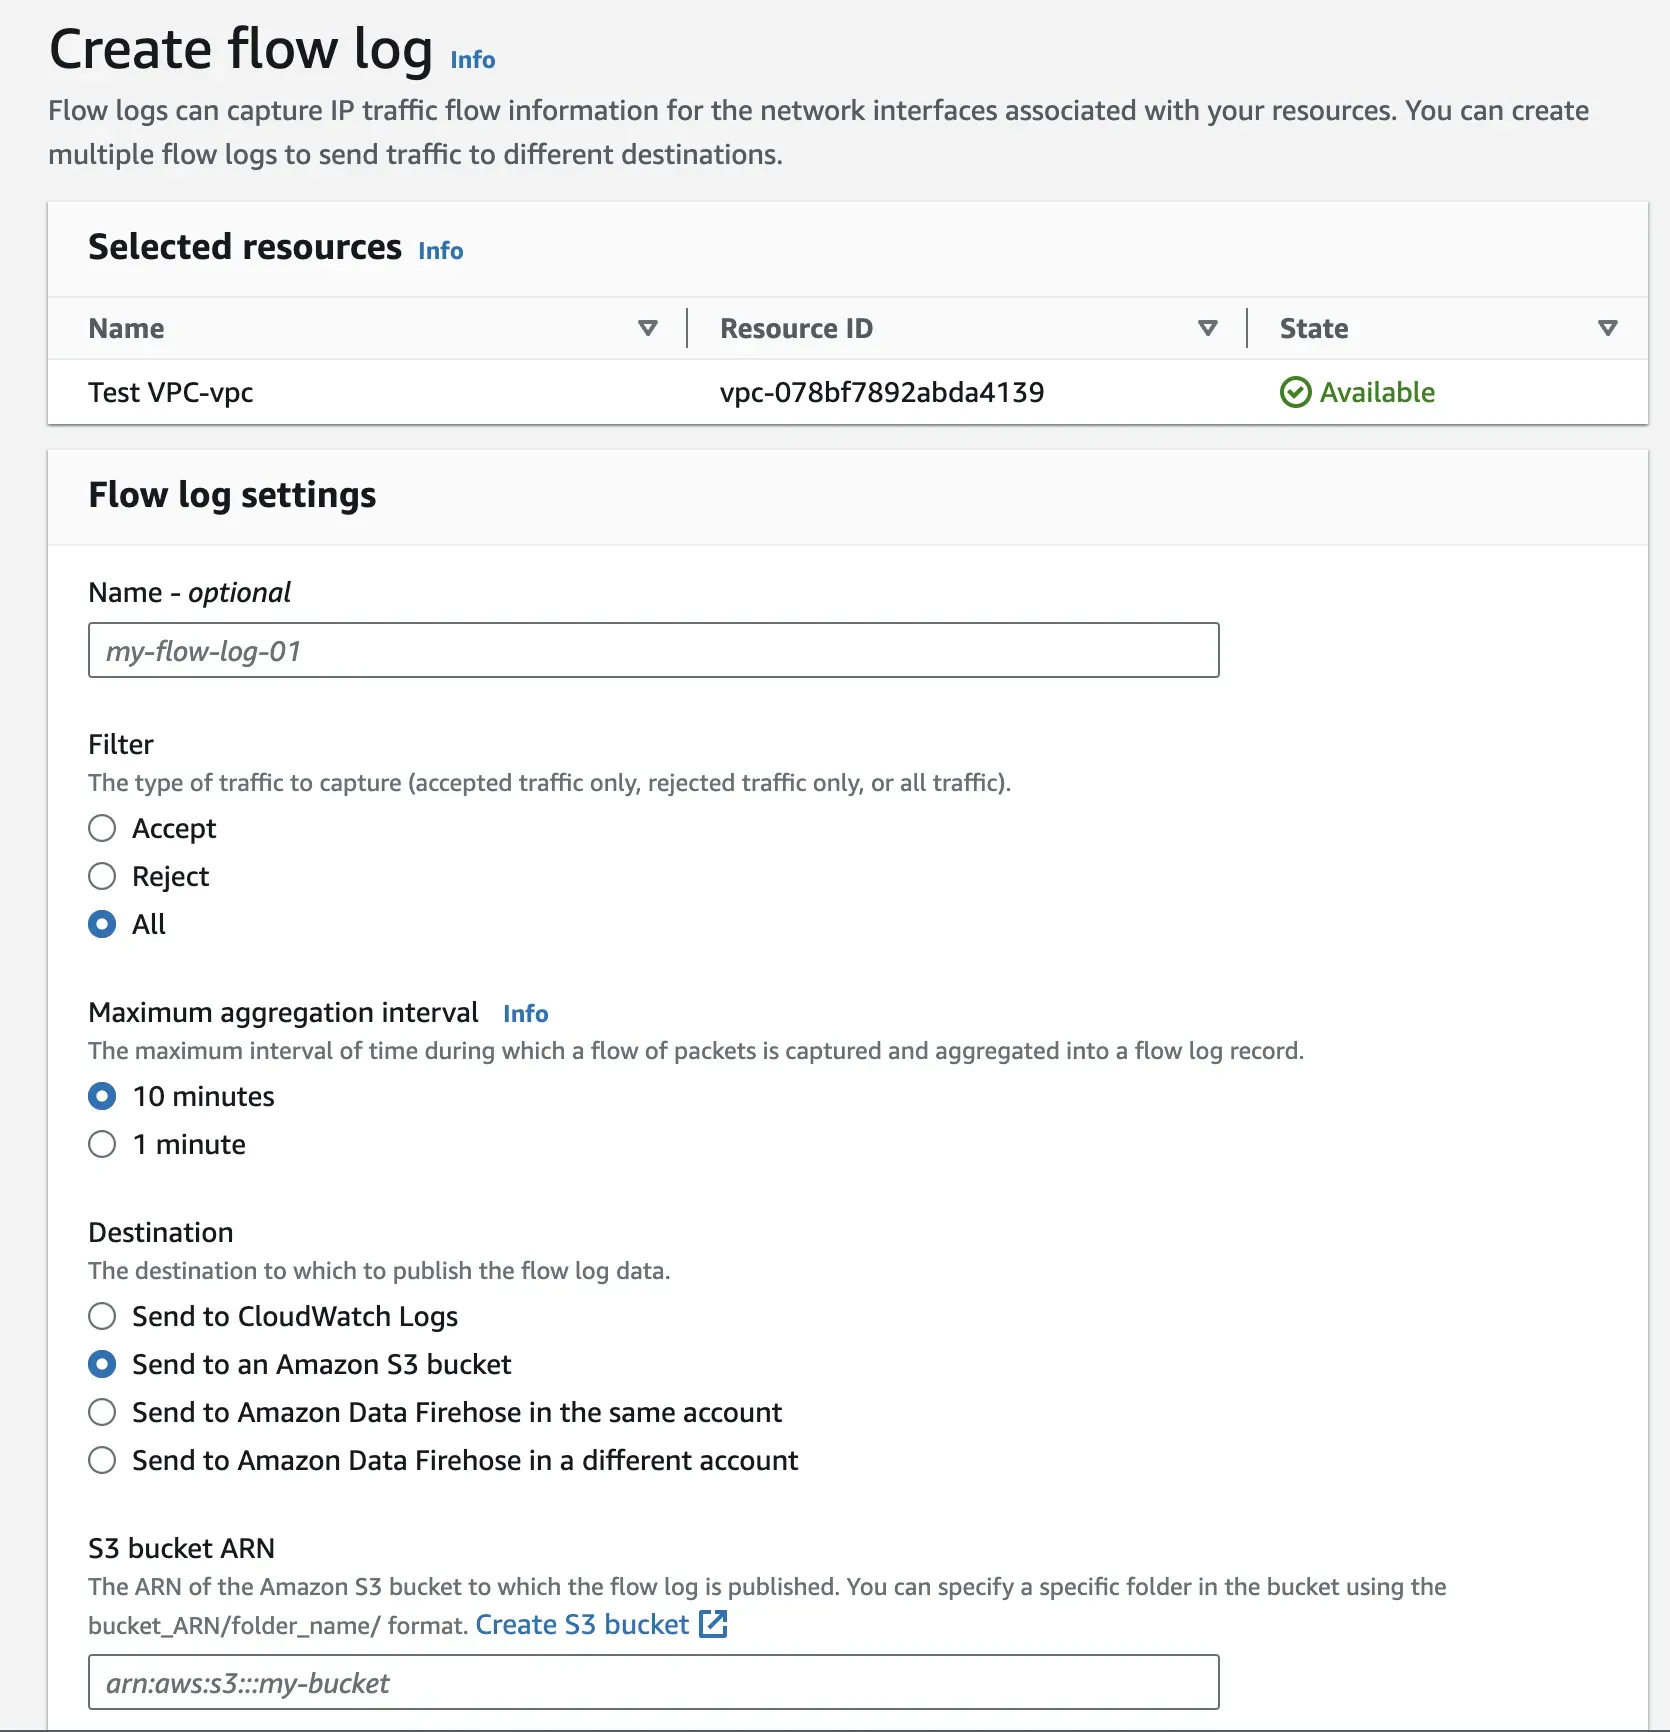Click the Available state text
The image size is (1670, 1732).
coord(1377,392)
